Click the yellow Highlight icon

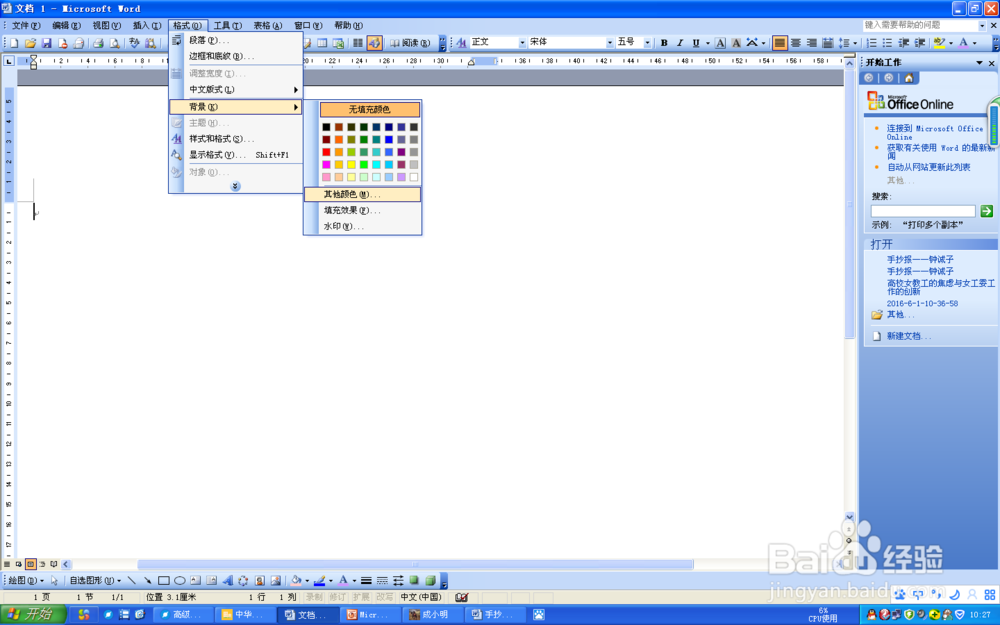pos(939,43)
